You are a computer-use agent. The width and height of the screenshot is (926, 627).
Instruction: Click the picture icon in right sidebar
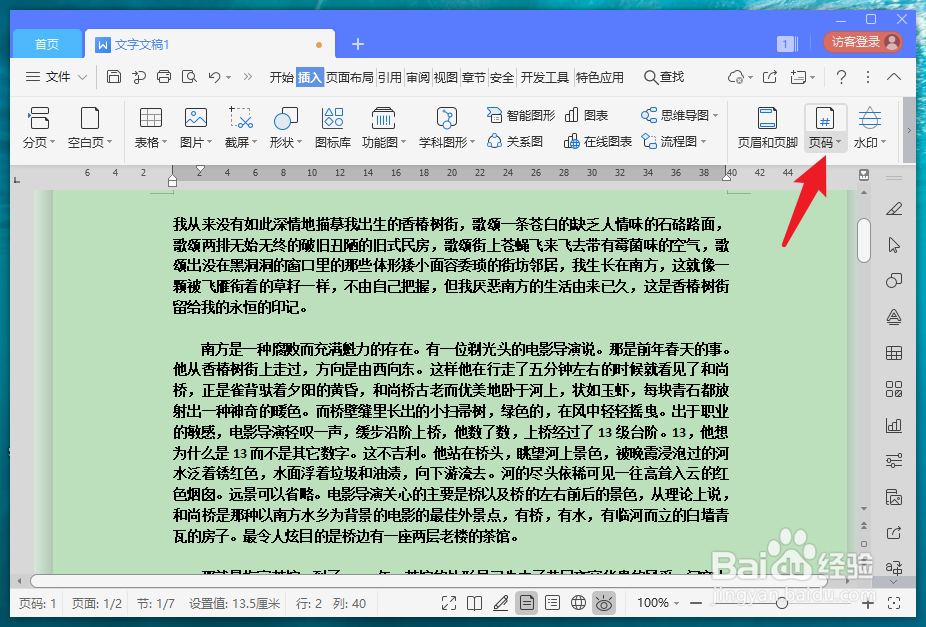[894, 497]
